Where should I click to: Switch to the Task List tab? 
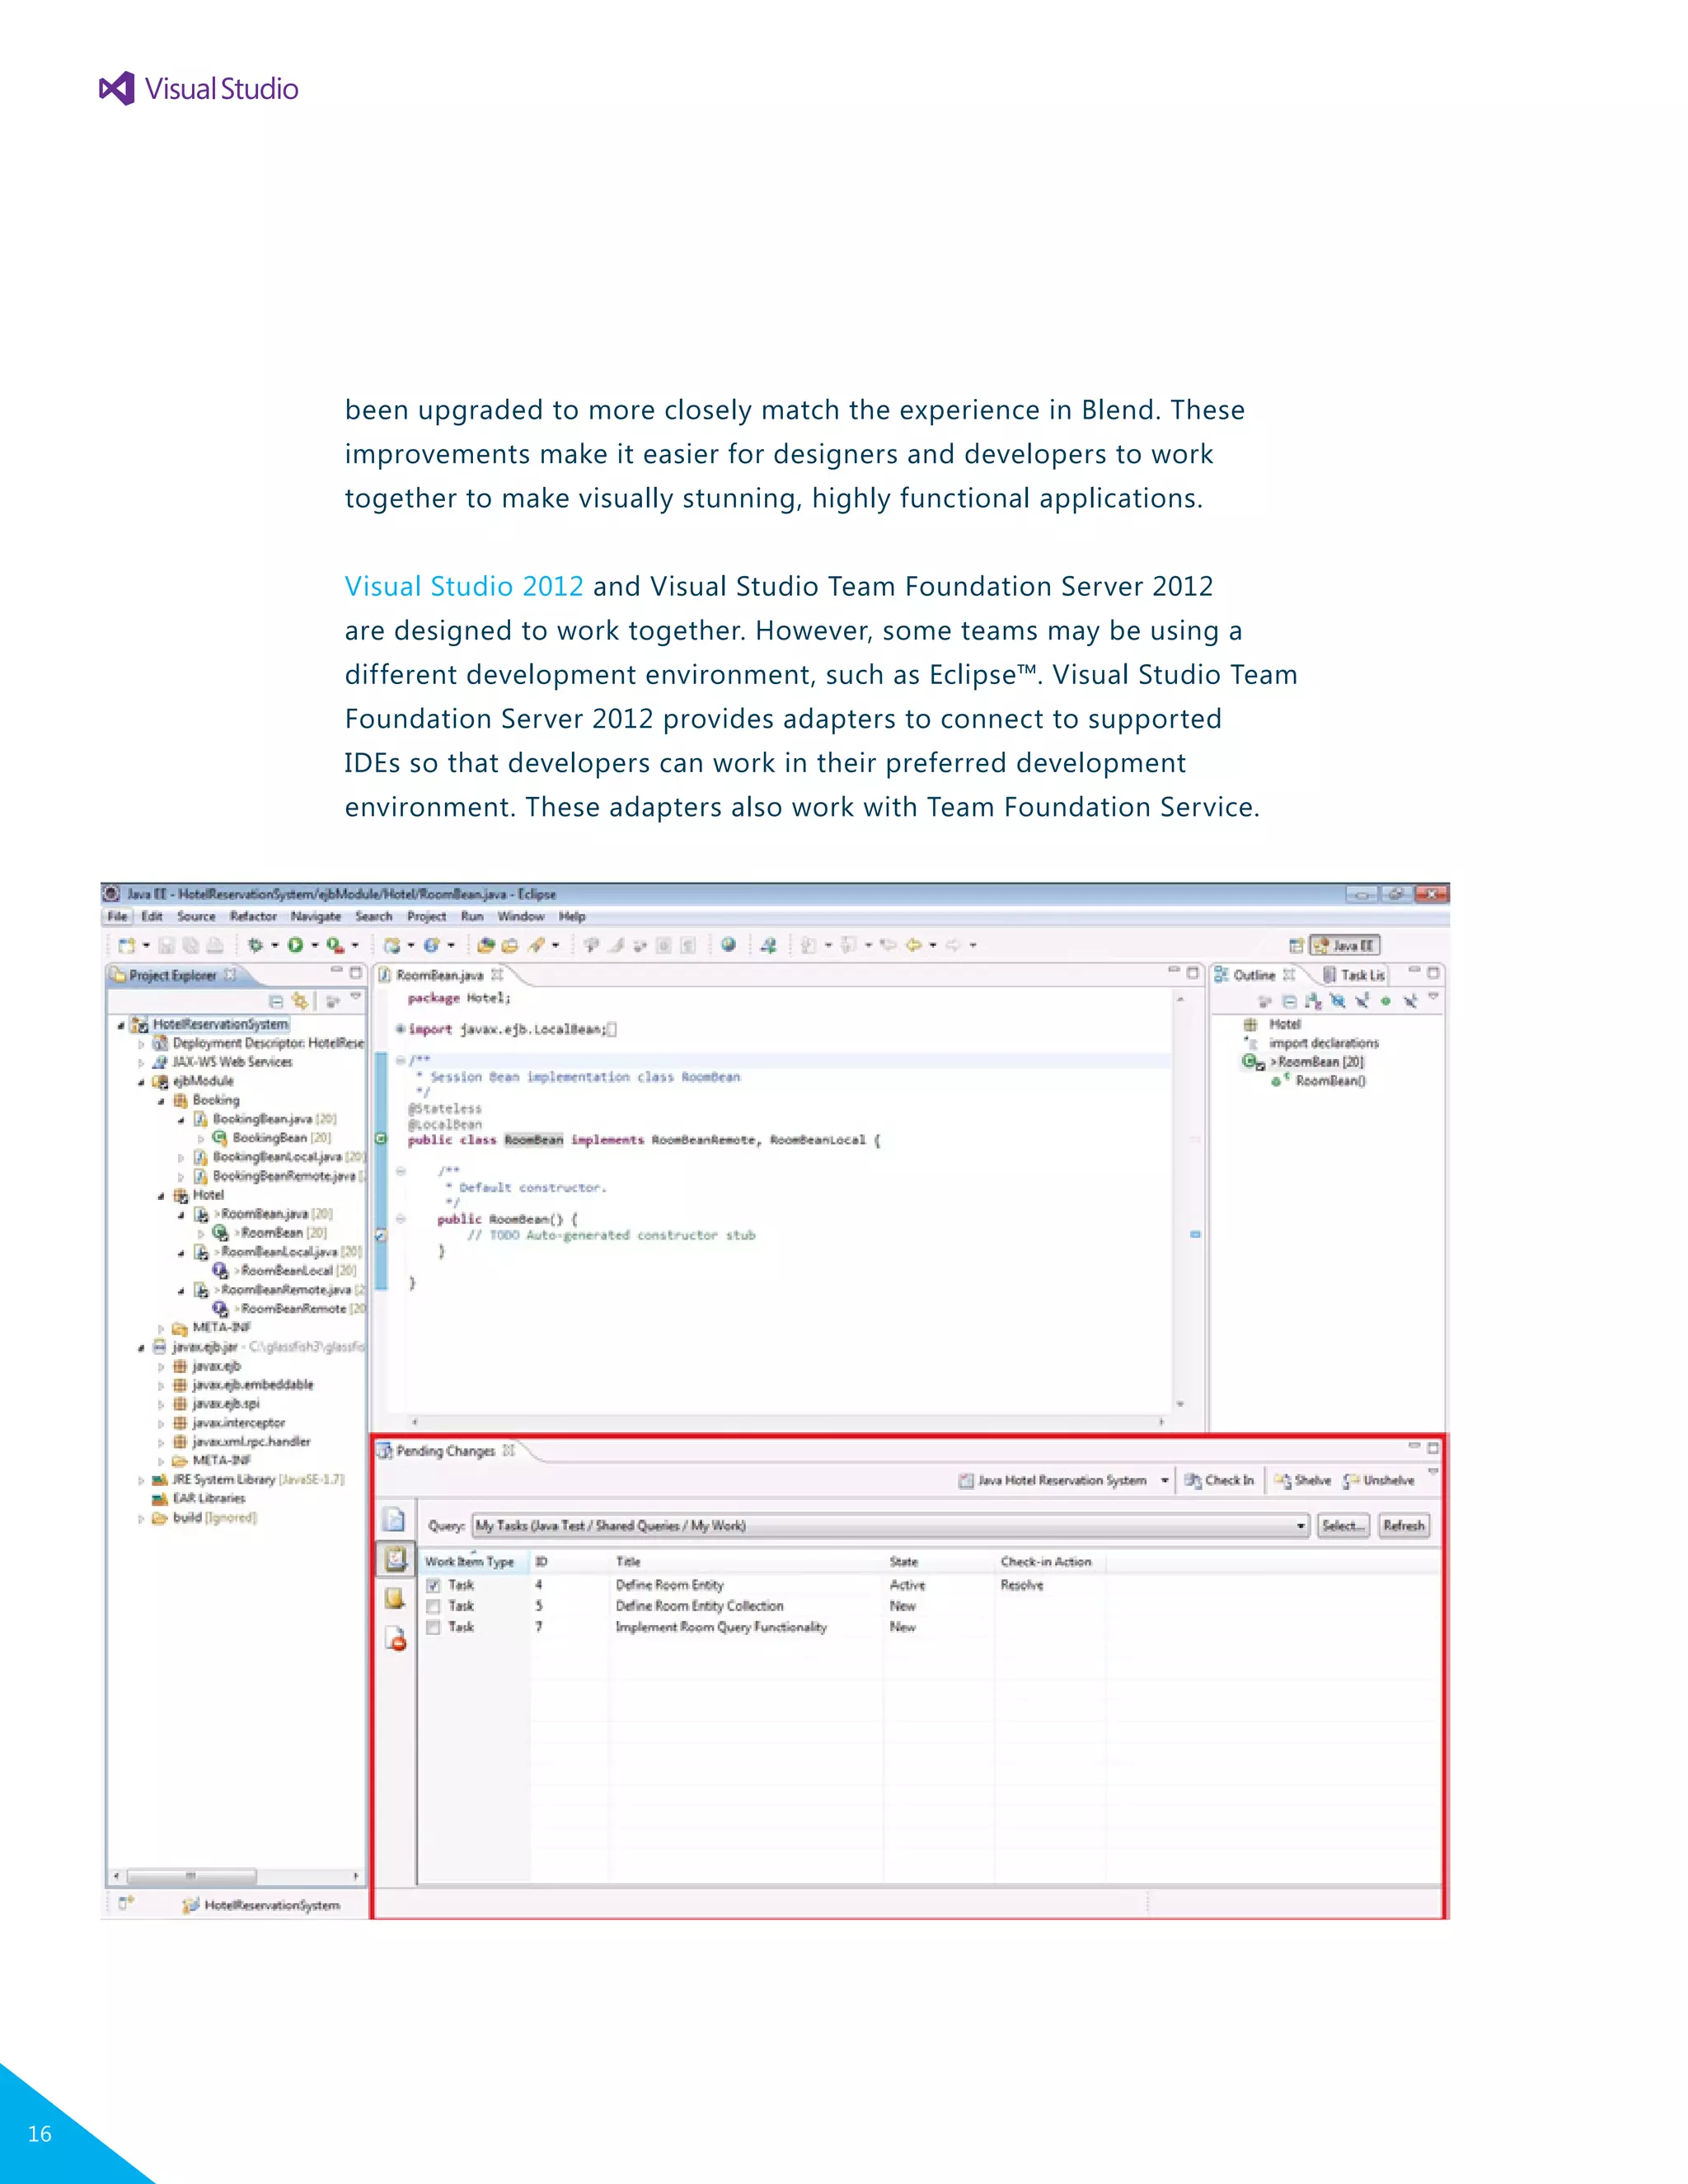point(1354,975)
